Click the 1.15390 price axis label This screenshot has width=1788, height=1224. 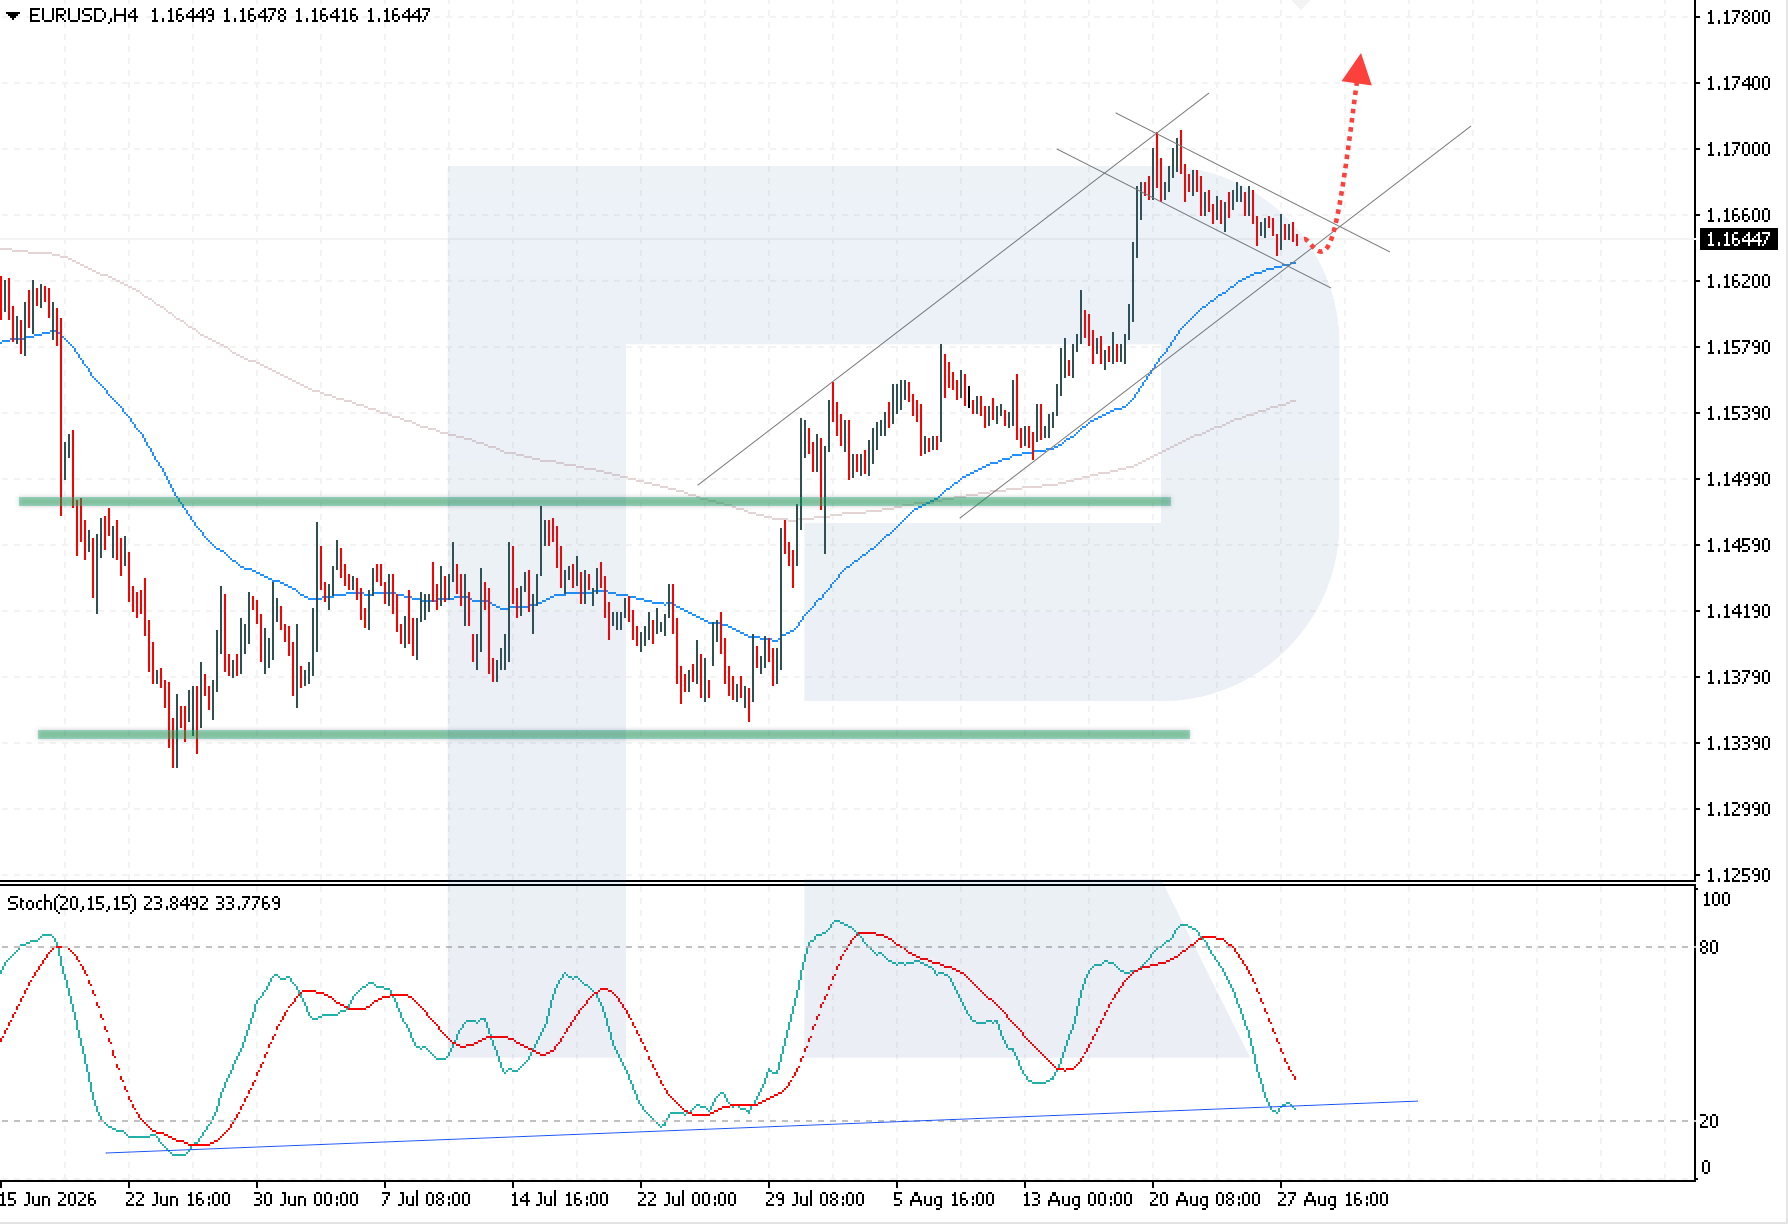click(1738, 413)
